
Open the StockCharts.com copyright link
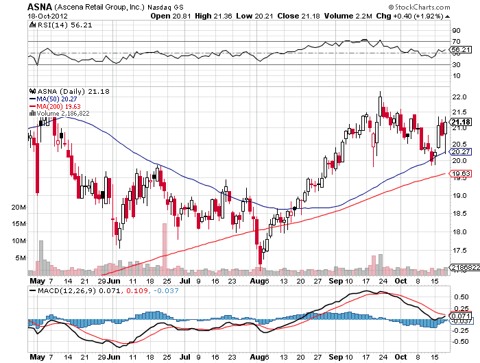pyautogui.click(x=419, y=7)
